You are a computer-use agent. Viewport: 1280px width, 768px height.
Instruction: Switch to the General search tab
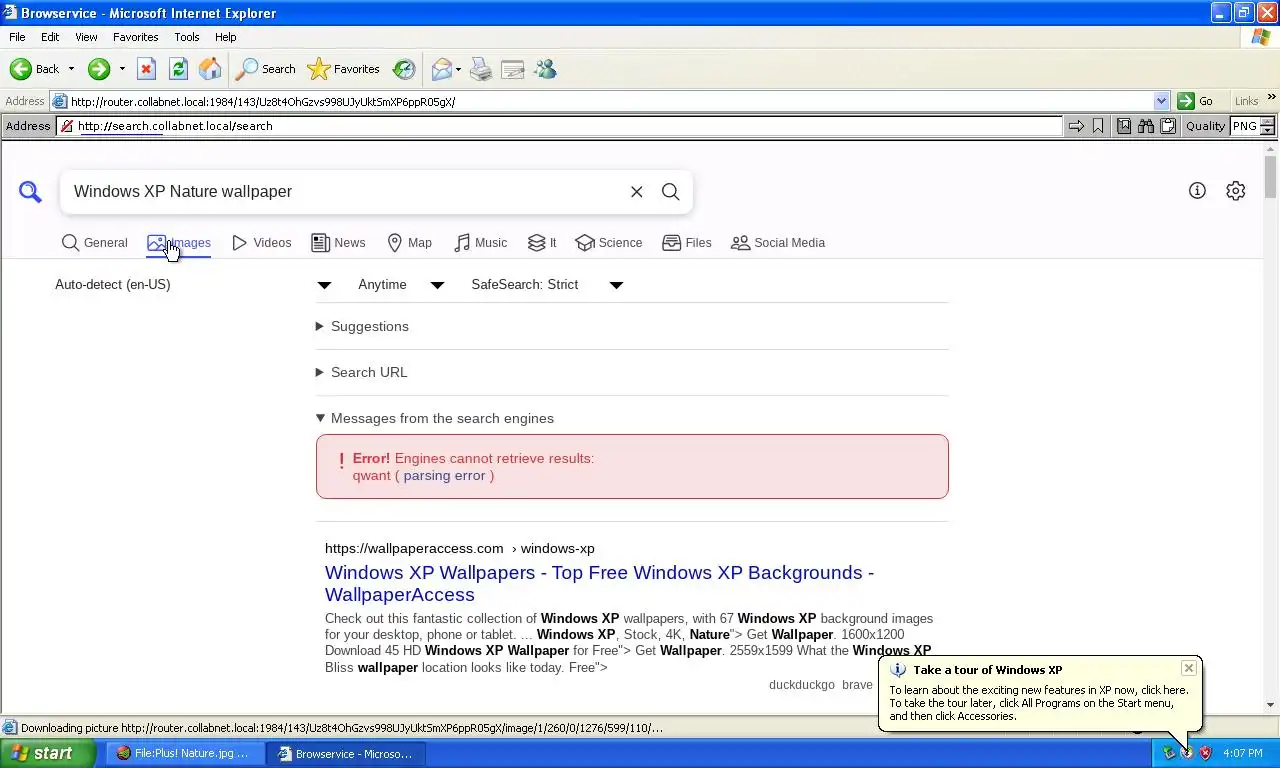(95, 243)
